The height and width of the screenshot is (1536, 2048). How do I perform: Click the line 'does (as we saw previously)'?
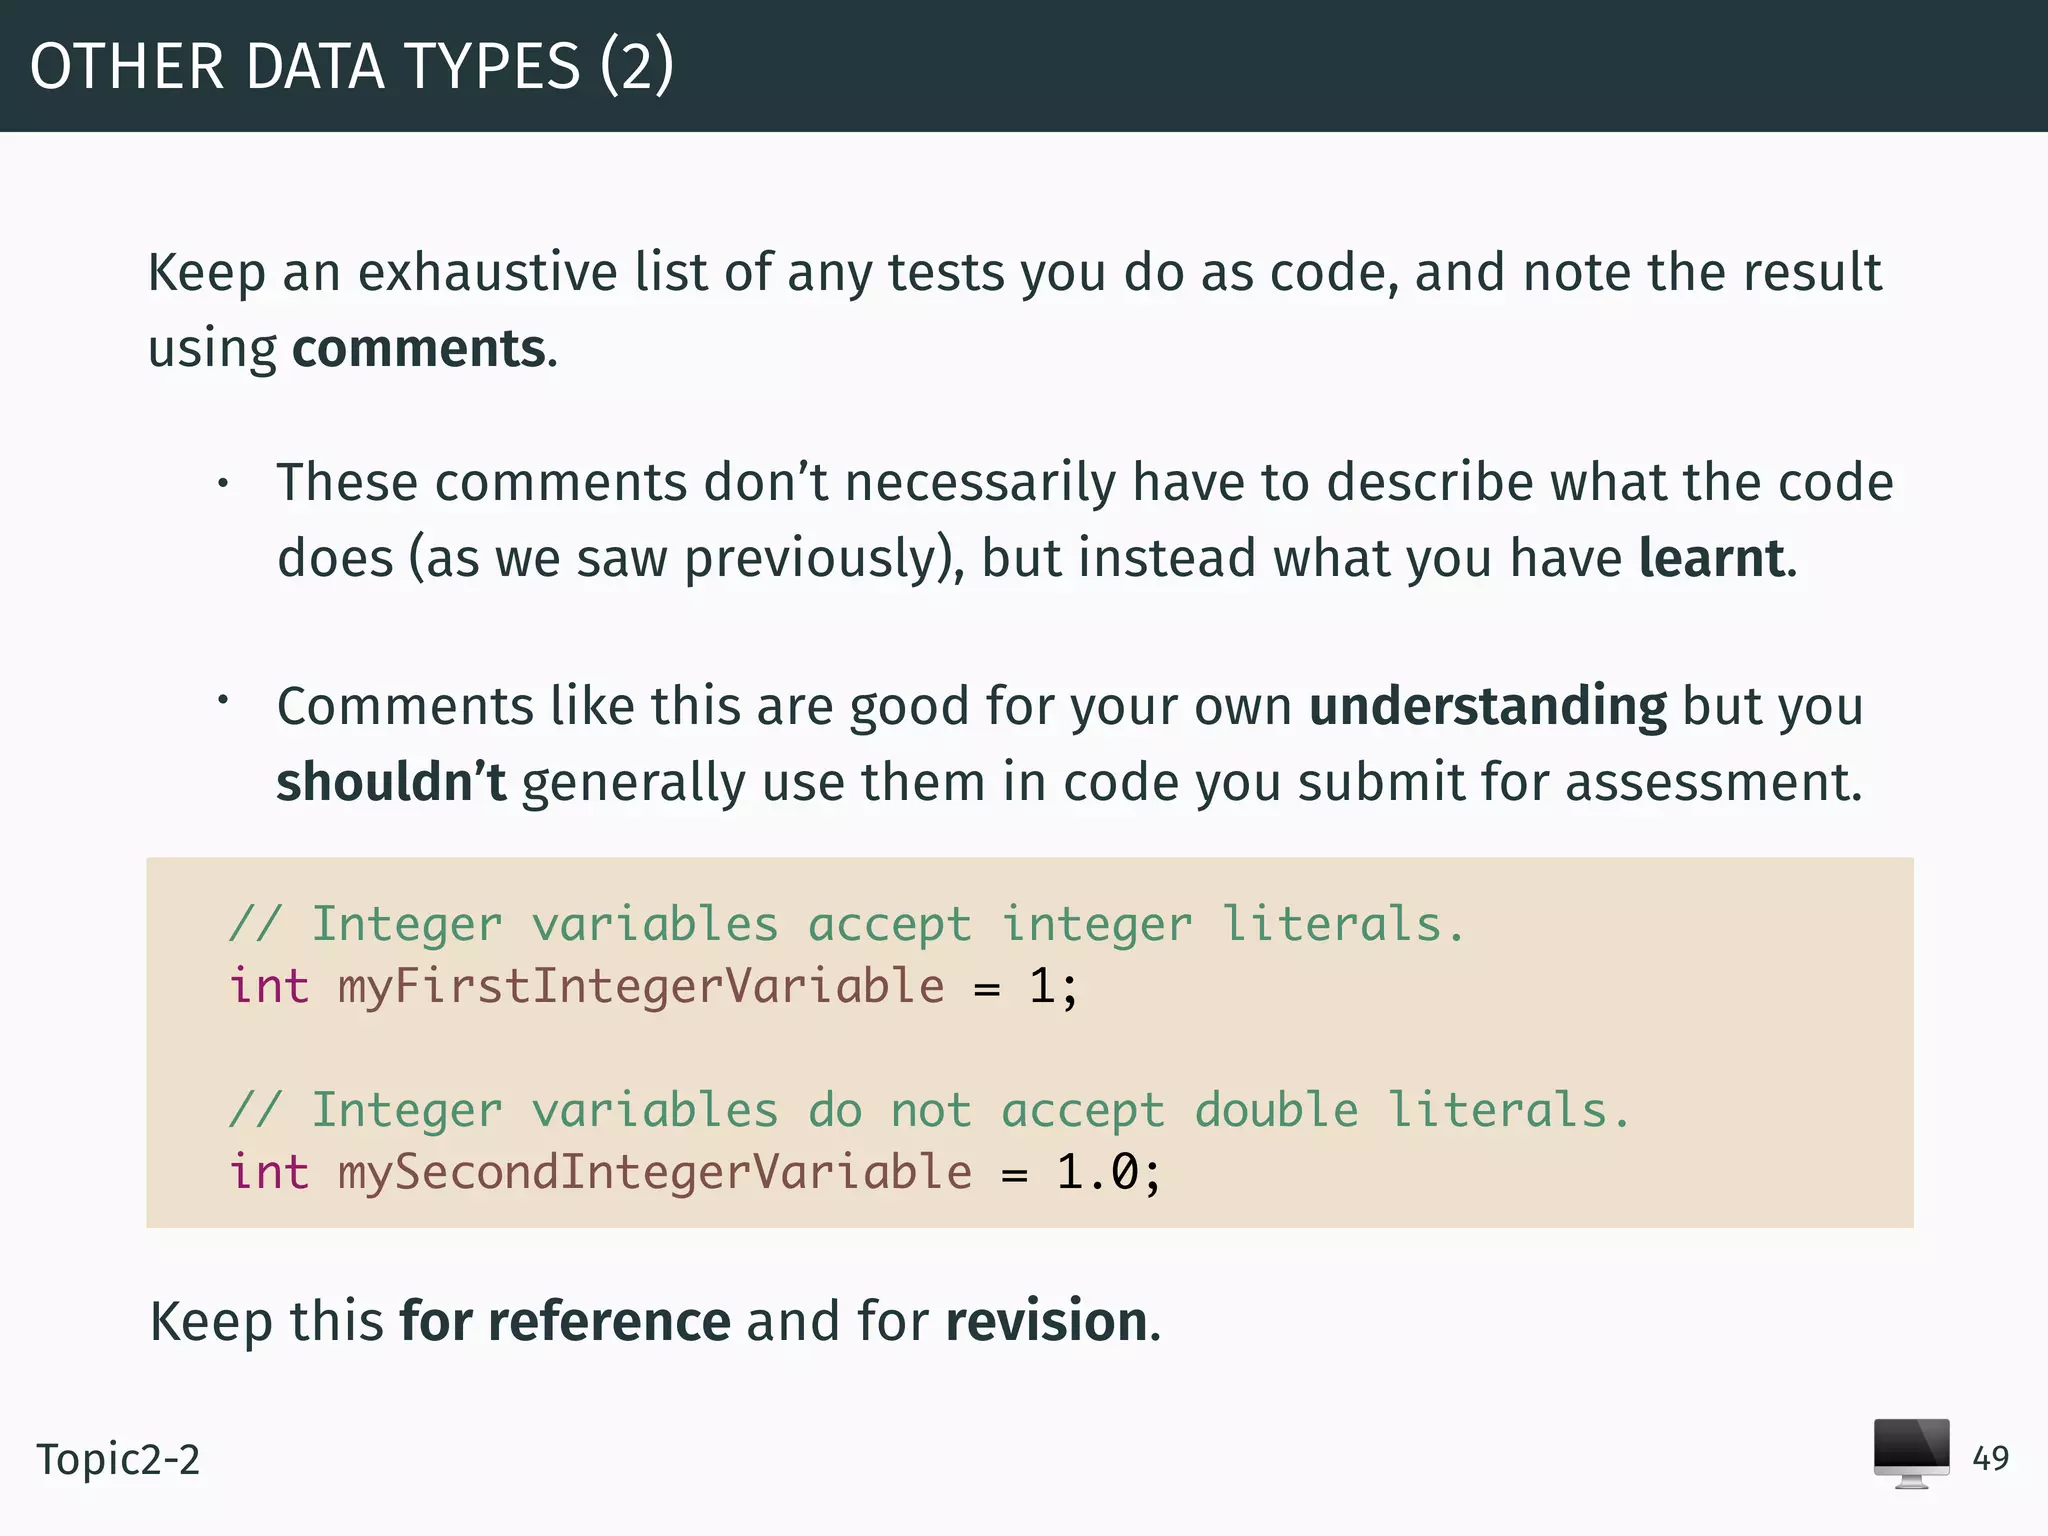(x=1037, y=559)
